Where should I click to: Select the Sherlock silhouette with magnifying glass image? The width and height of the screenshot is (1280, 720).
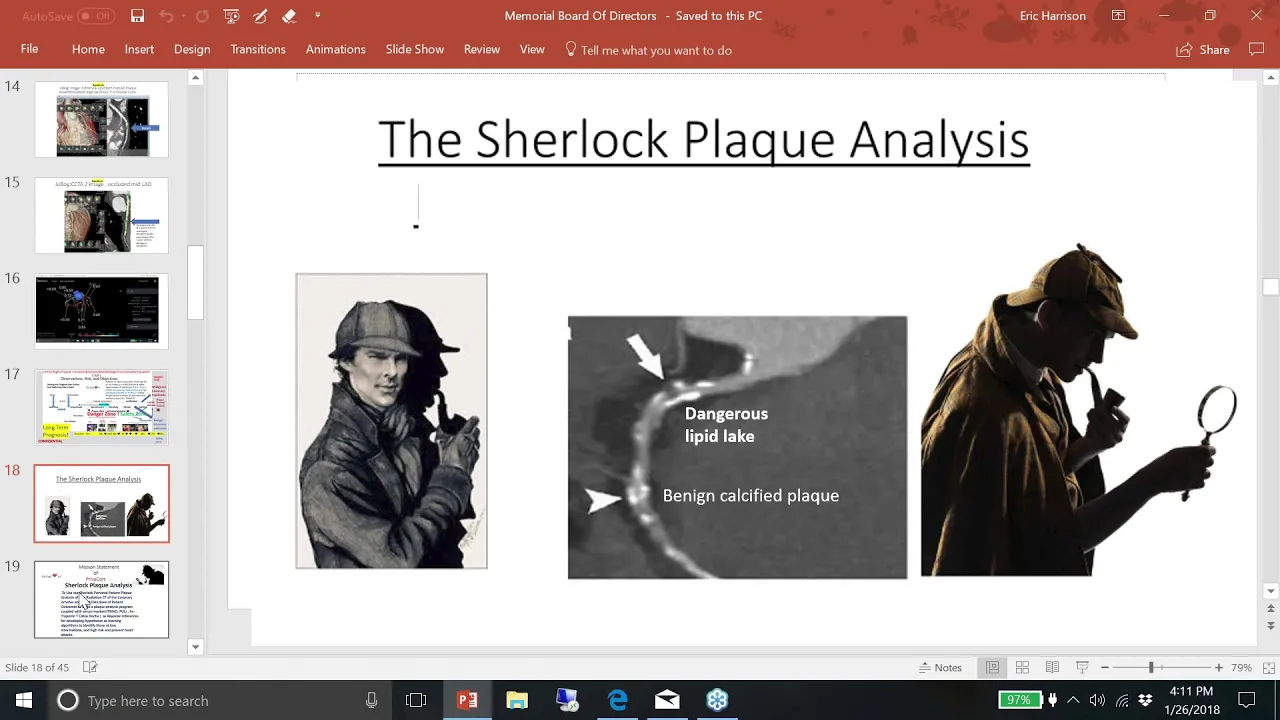point(1078,409)
